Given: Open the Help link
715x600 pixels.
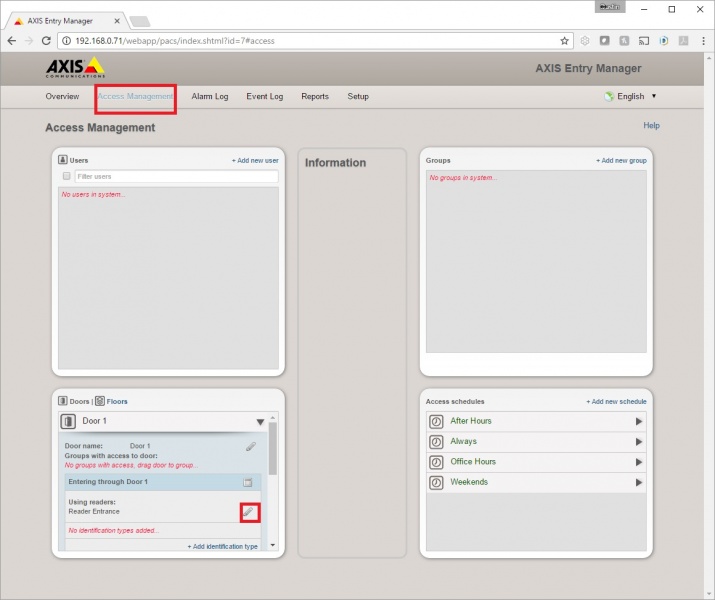Looking at the screenshot, I should tap(651, 125).
